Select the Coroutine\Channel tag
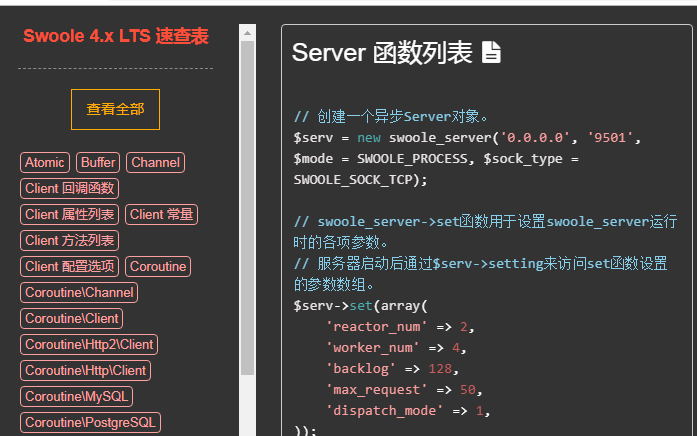 click(x=79, y=292)
